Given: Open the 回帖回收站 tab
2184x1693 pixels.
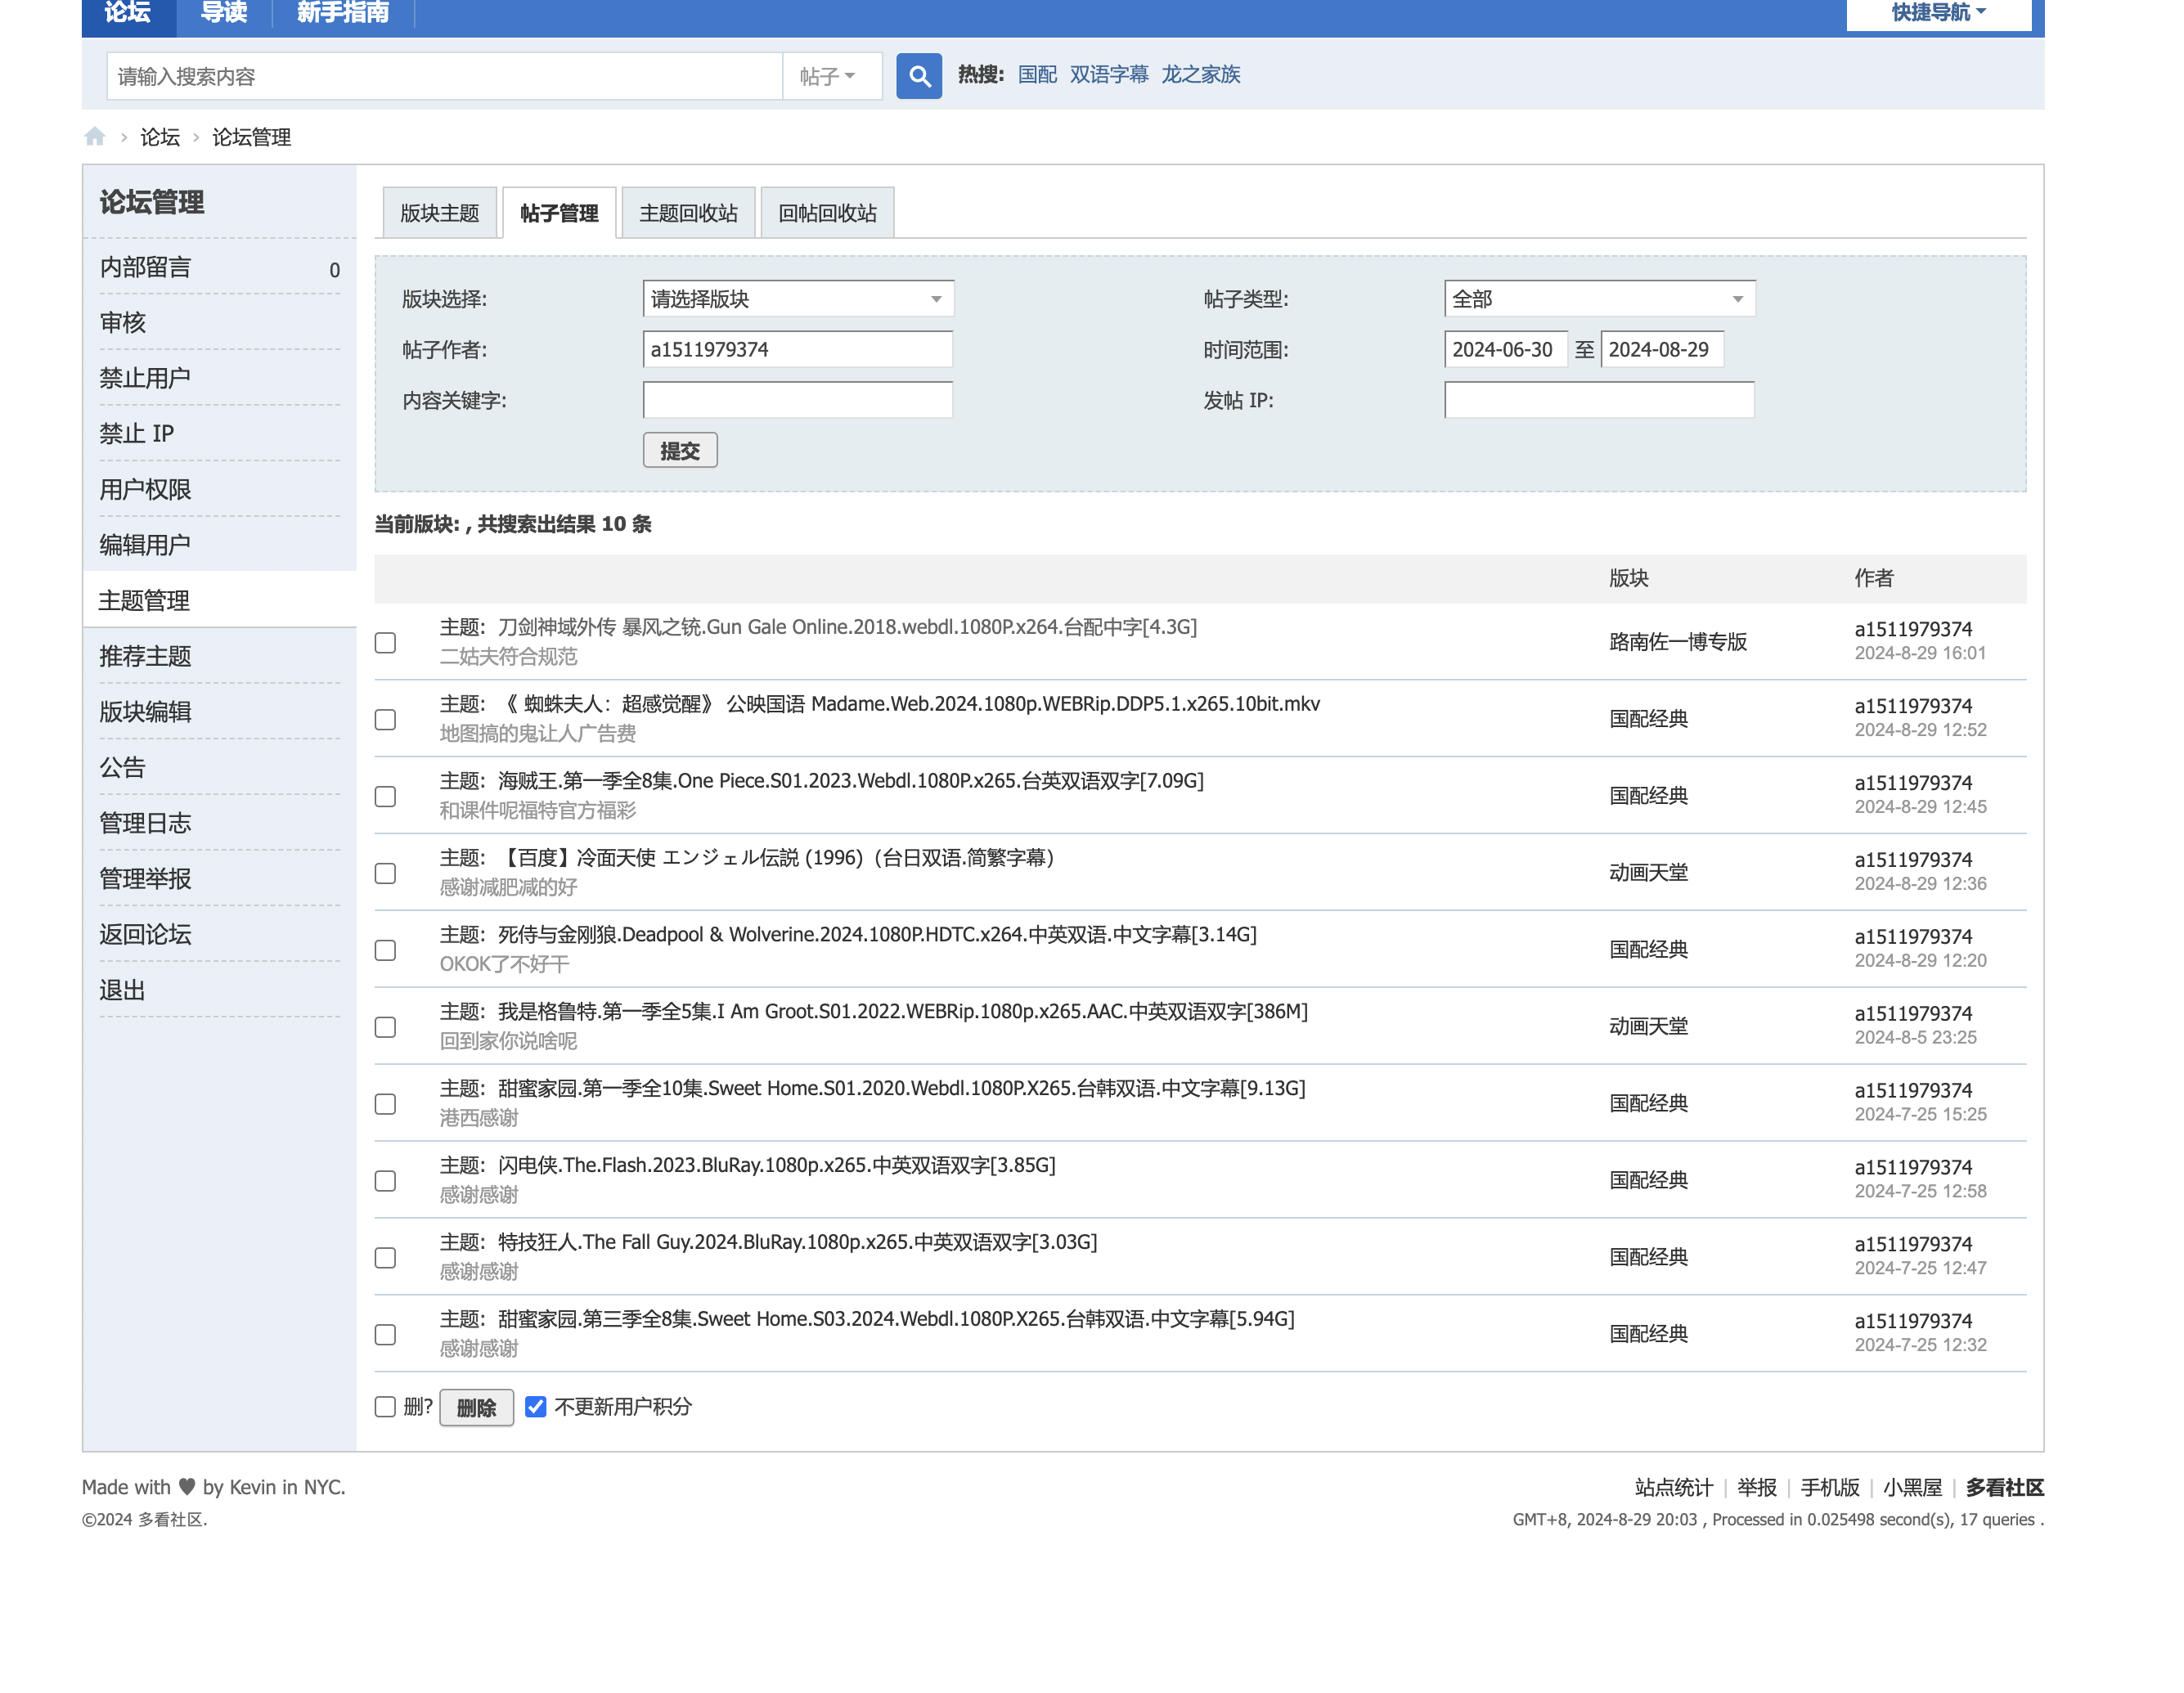Looking at the screenshot, I should [x=827, y=213].
